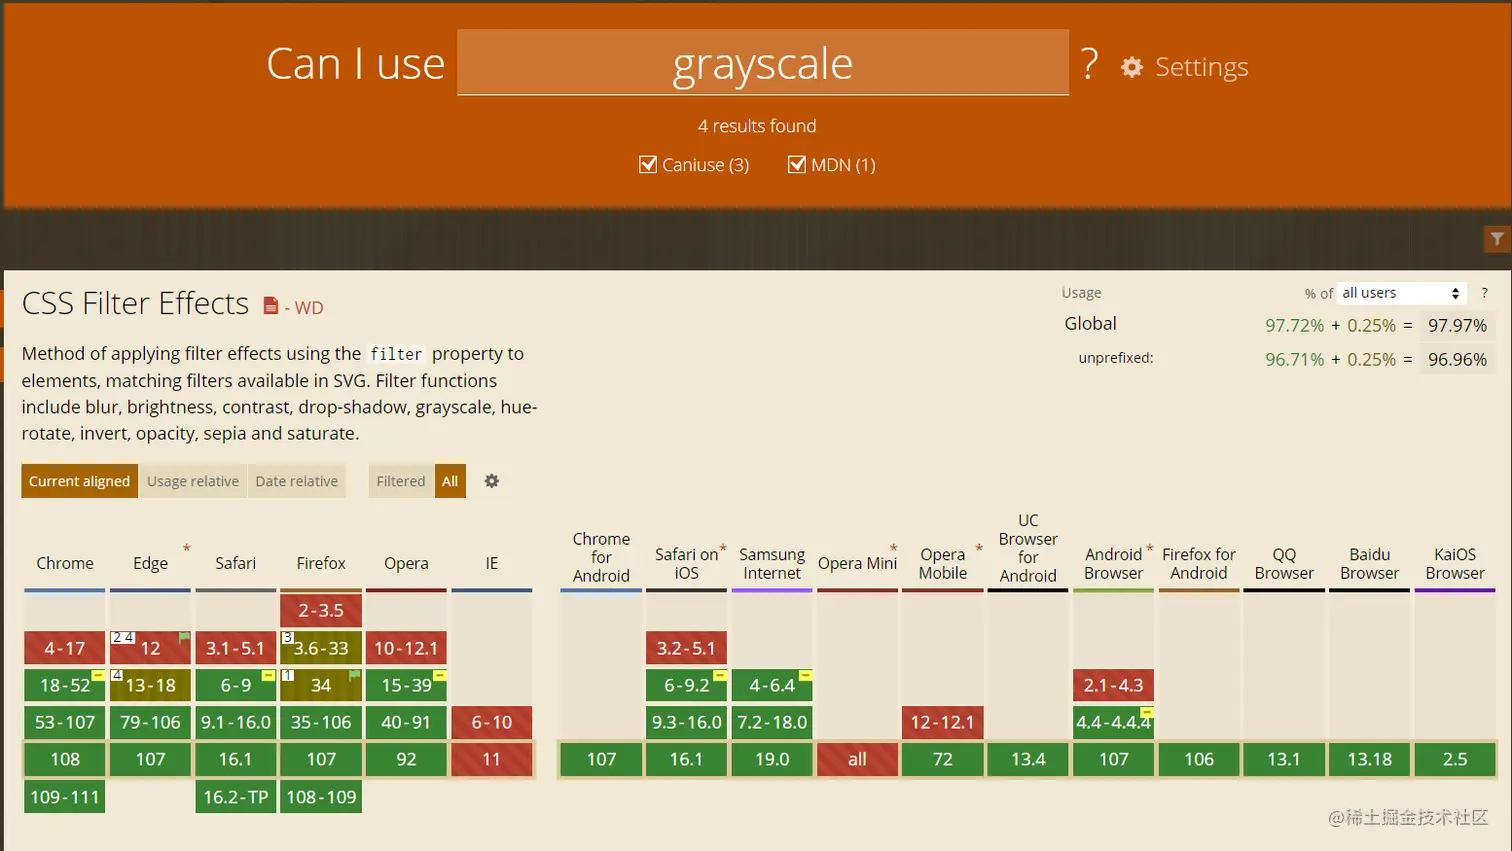Select Android Browser 2.1-4.3 cell
This screenshot has height=851, width=1512.
(1114, 685)
